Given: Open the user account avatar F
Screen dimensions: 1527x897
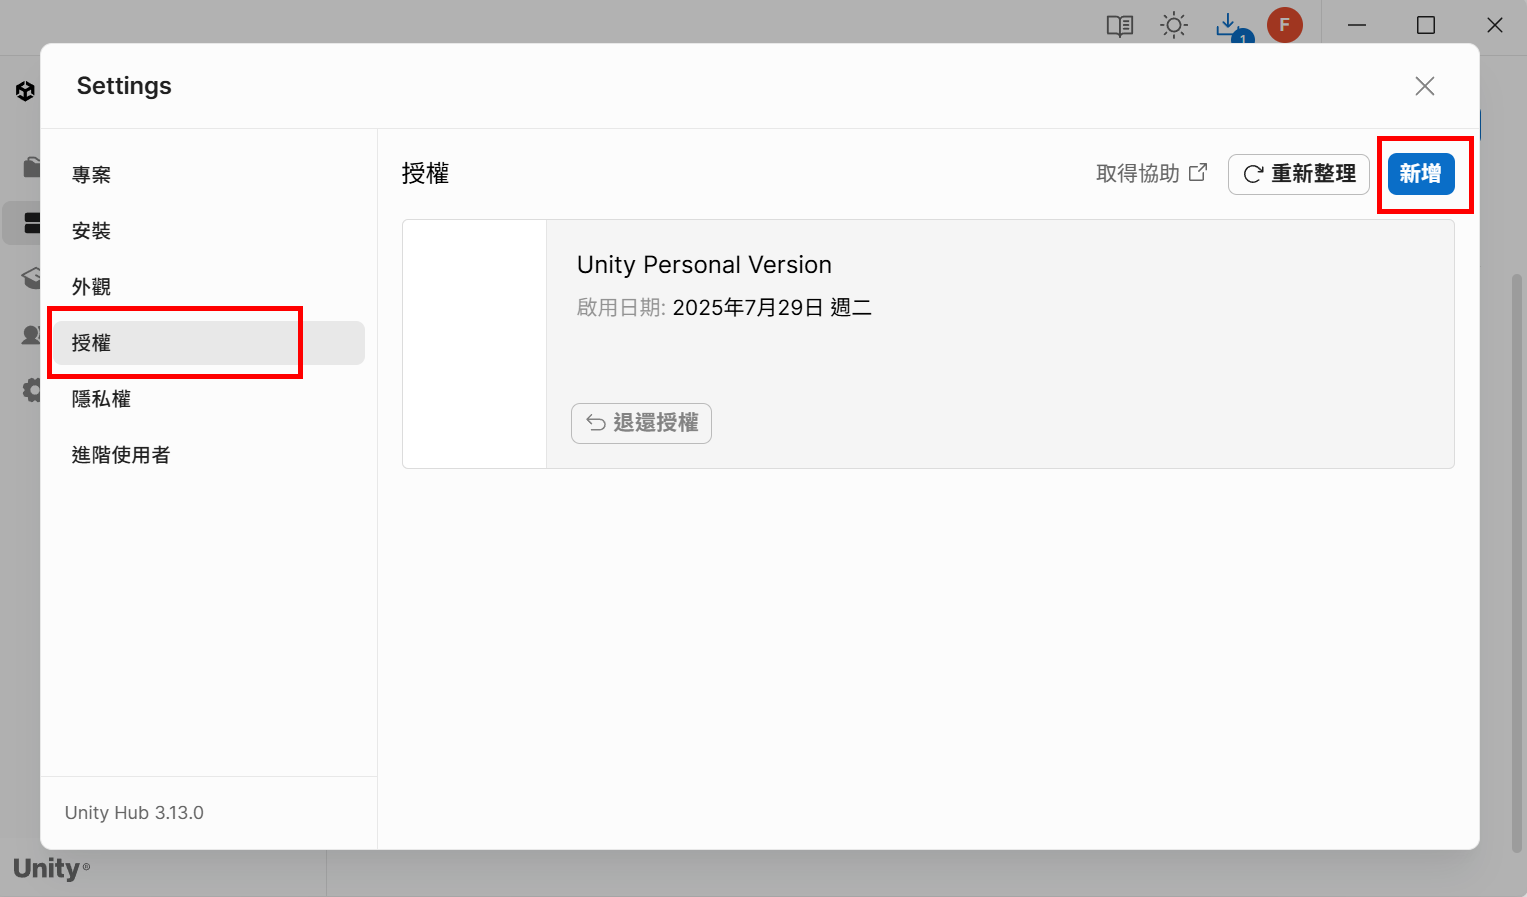Looking at the screenshot, I should (x=1285, y=25).
